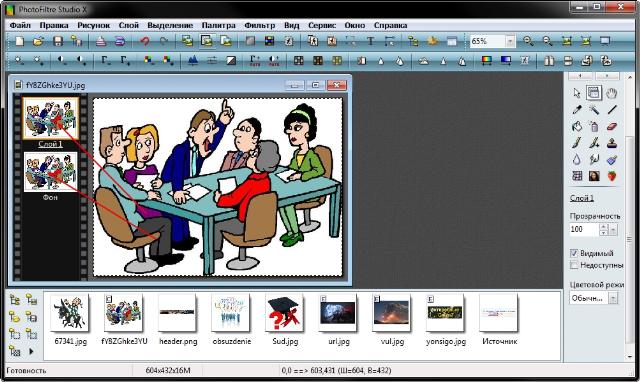Click the Вид menu
This screenshot has width=640, height=382.
[x=291, y=25]
